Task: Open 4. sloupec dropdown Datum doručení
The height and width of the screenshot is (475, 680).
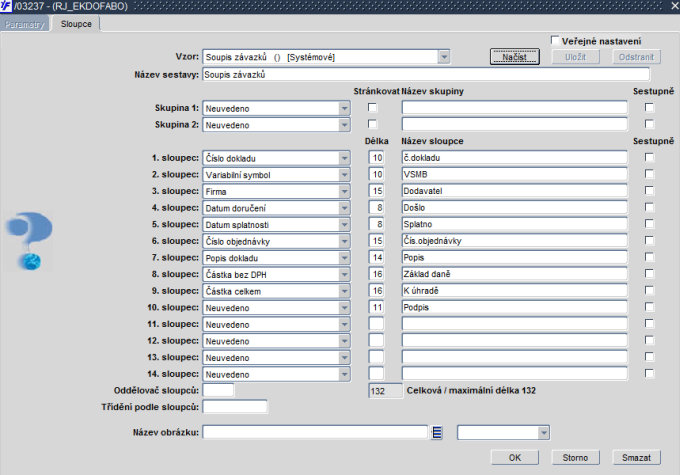Action: click(x=344, y=208)
